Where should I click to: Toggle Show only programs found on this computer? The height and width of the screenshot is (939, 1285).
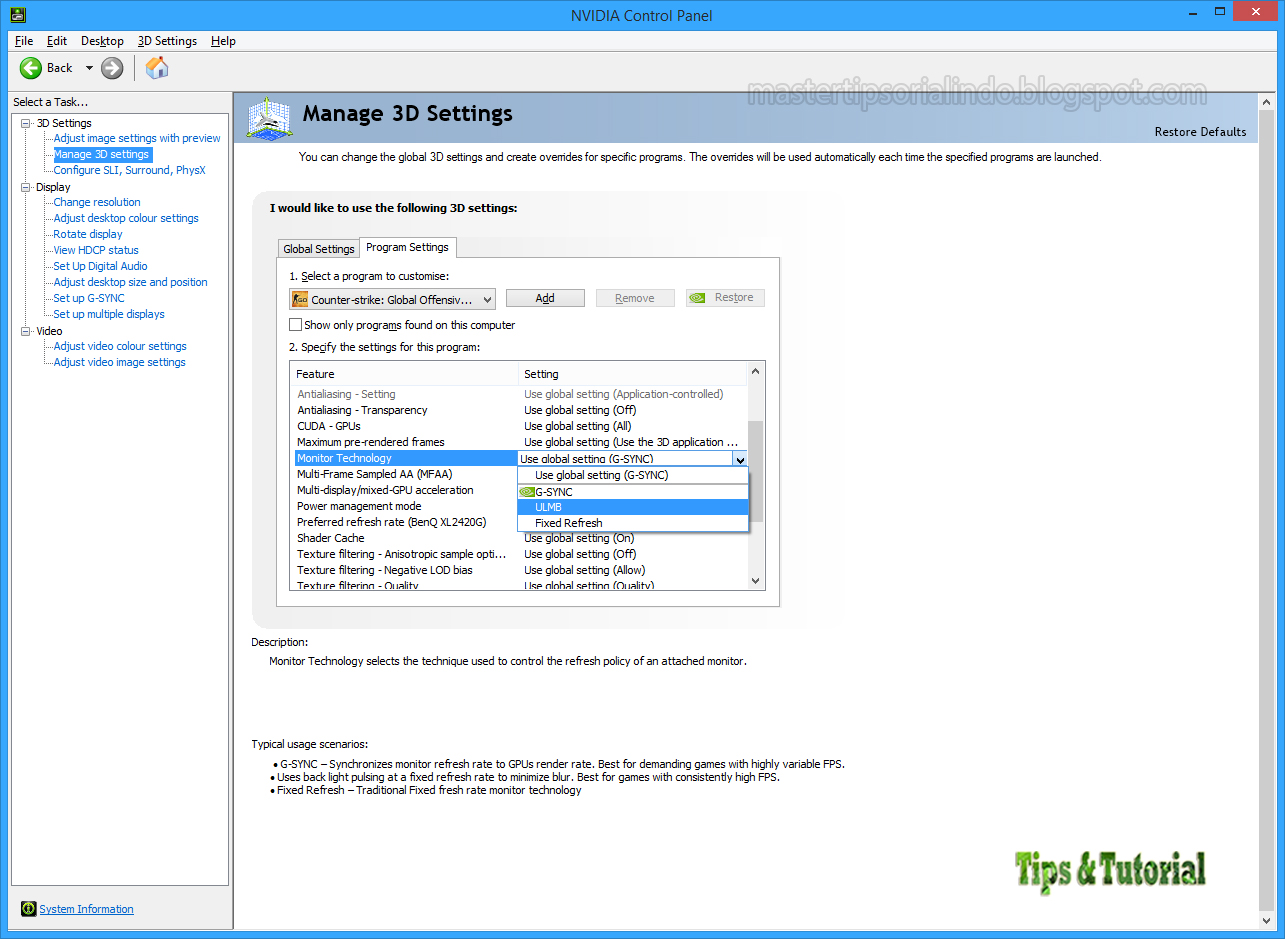point(295,325)
